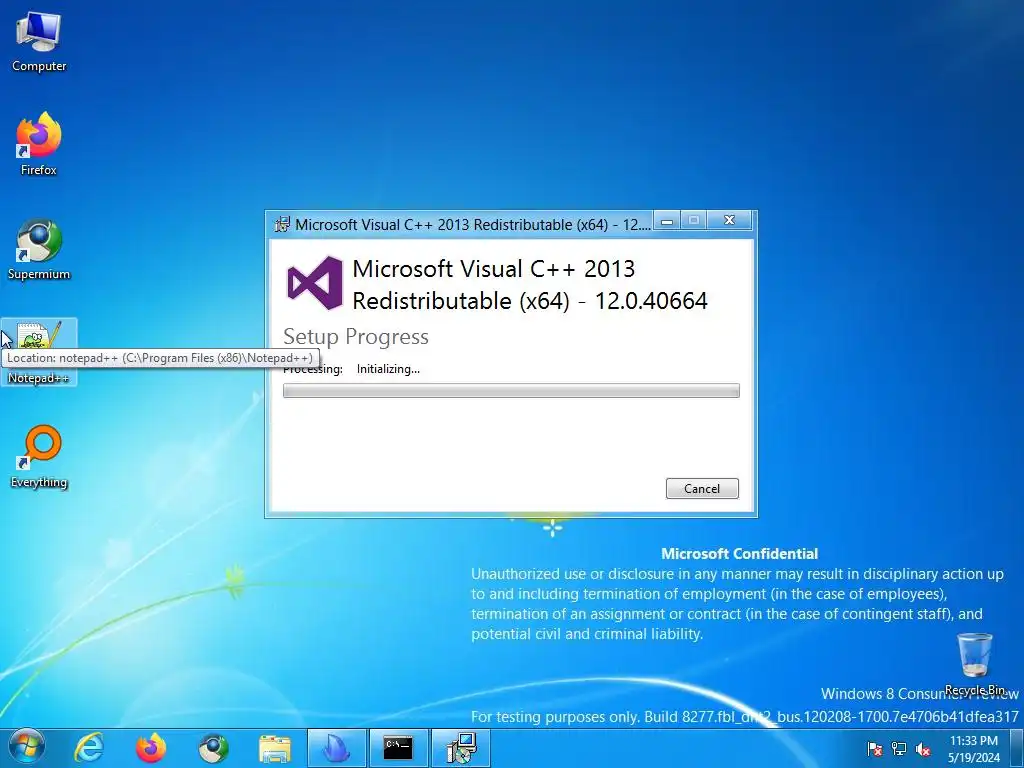Select the Supermium desktop shortcut
This screenshot has width=1024, height=768.
(39, 250)
